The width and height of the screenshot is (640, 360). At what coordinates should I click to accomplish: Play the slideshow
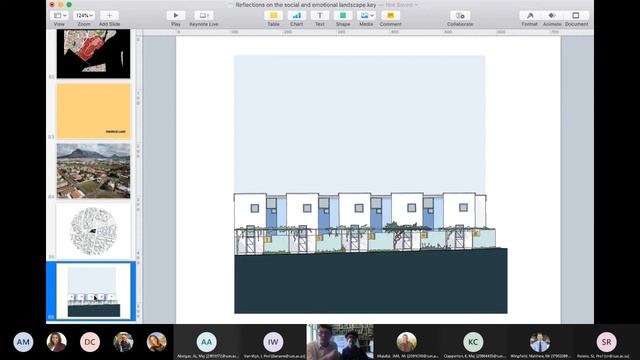pyautogui.click(x=176, y=16)
